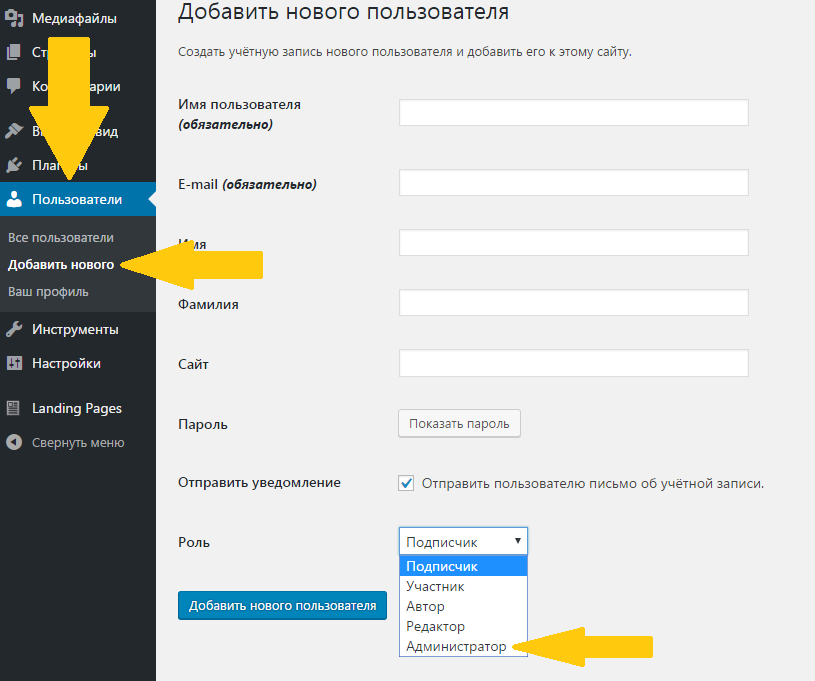
Task: Click the Показать пароль button
Action: 459,423
